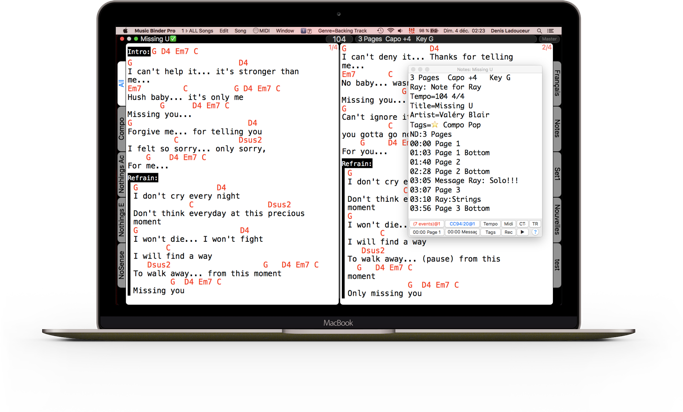
Task: Select the NoSense tab
Action: [x=122, y=265]
